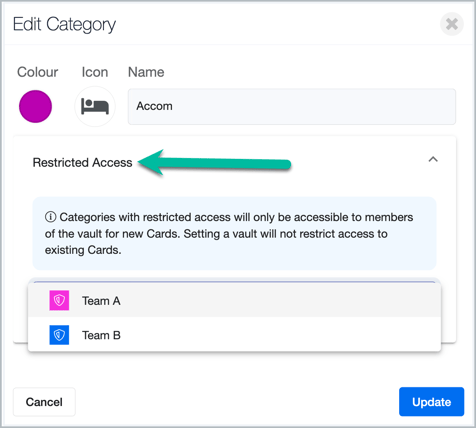
Task: Close the Edit Category dialog
Action: pyautogui.click(x=452, y=24)
